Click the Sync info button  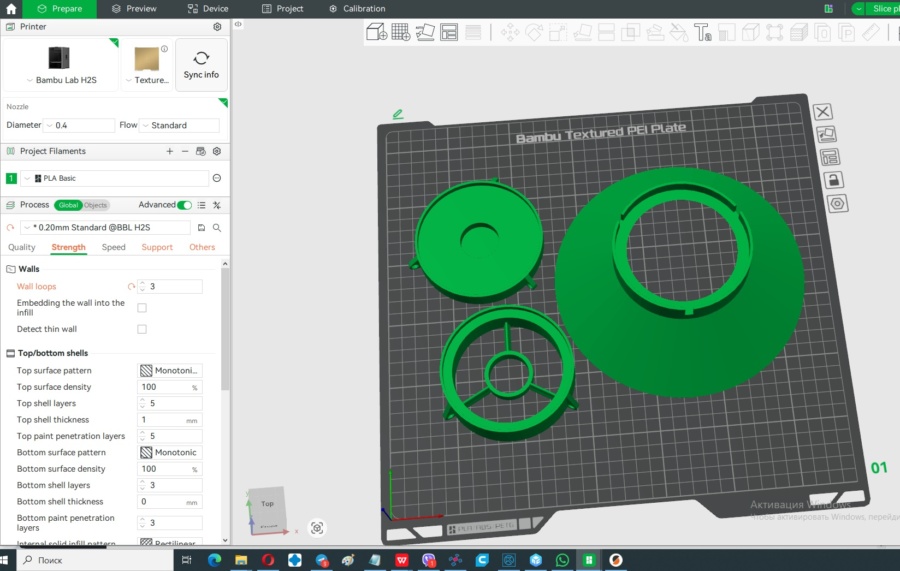pos(201,65)
